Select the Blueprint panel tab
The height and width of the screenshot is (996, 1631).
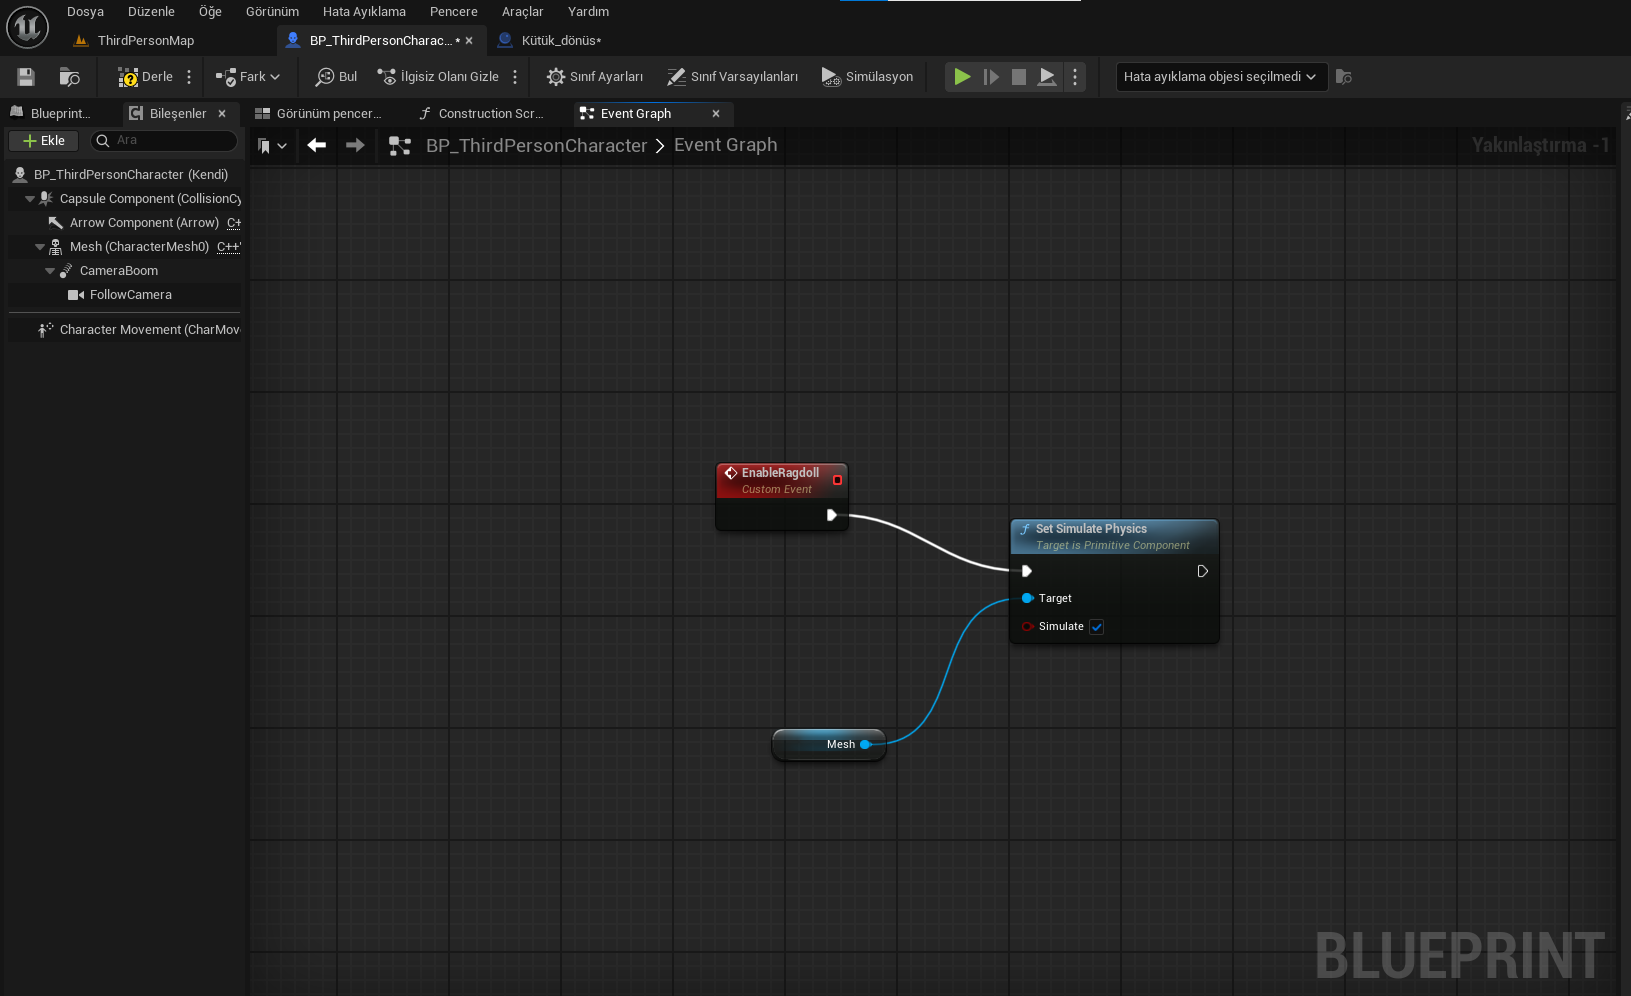(x=58, y=114)
